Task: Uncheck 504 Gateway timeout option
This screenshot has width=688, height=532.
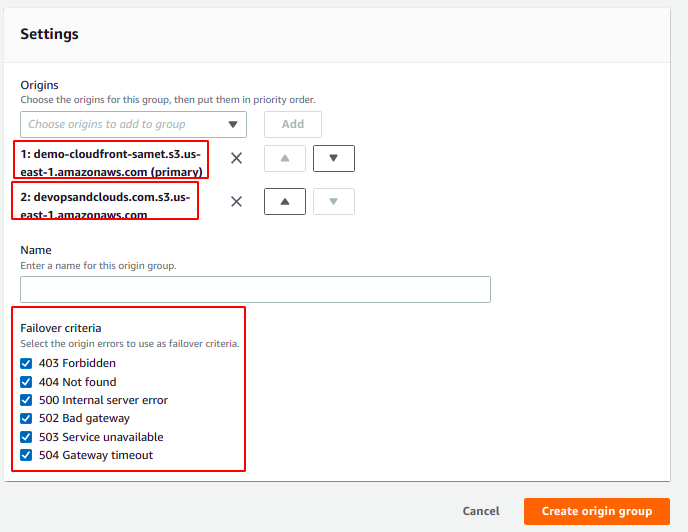Action: click(x=26, y=455)
